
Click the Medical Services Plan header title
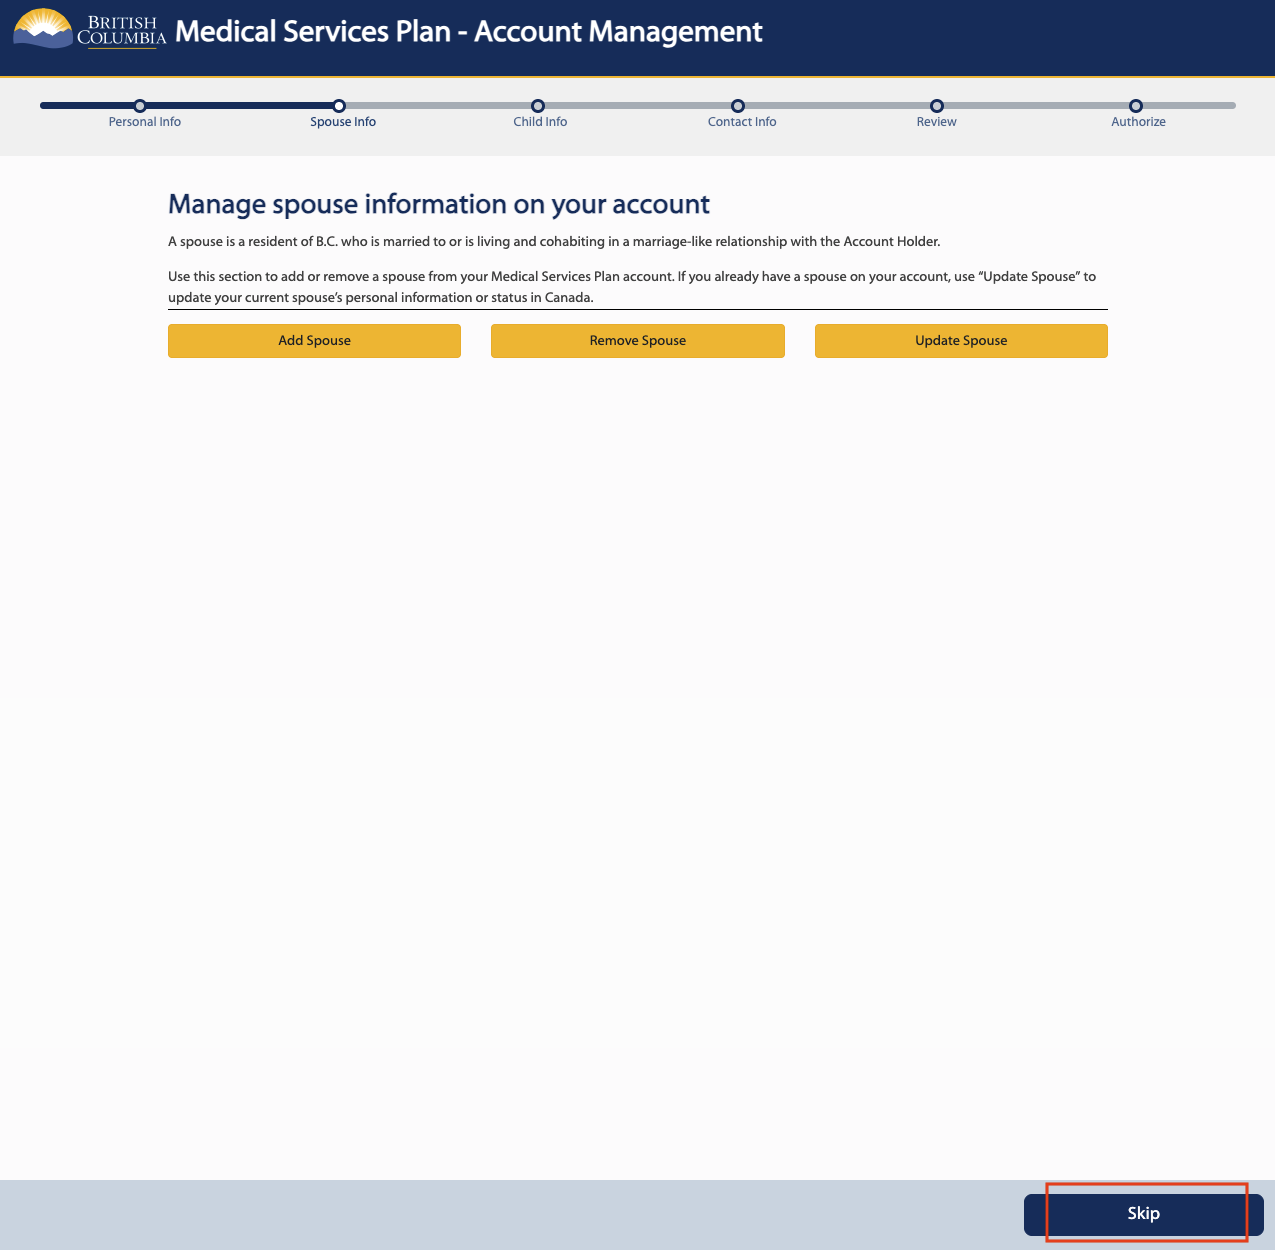pos(468,32)
